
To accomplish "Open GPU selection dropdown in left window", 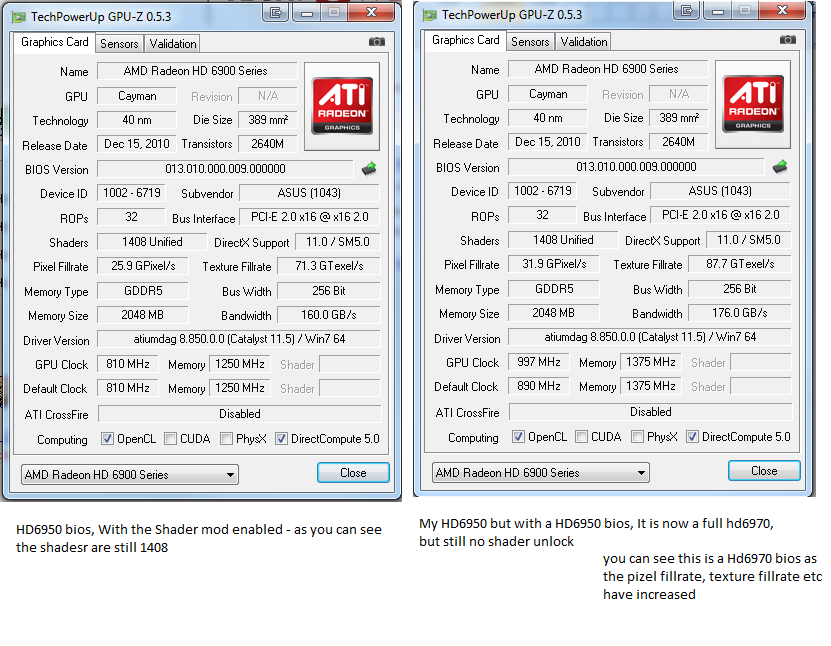I will pyautogui.click(x=130, y=474).
